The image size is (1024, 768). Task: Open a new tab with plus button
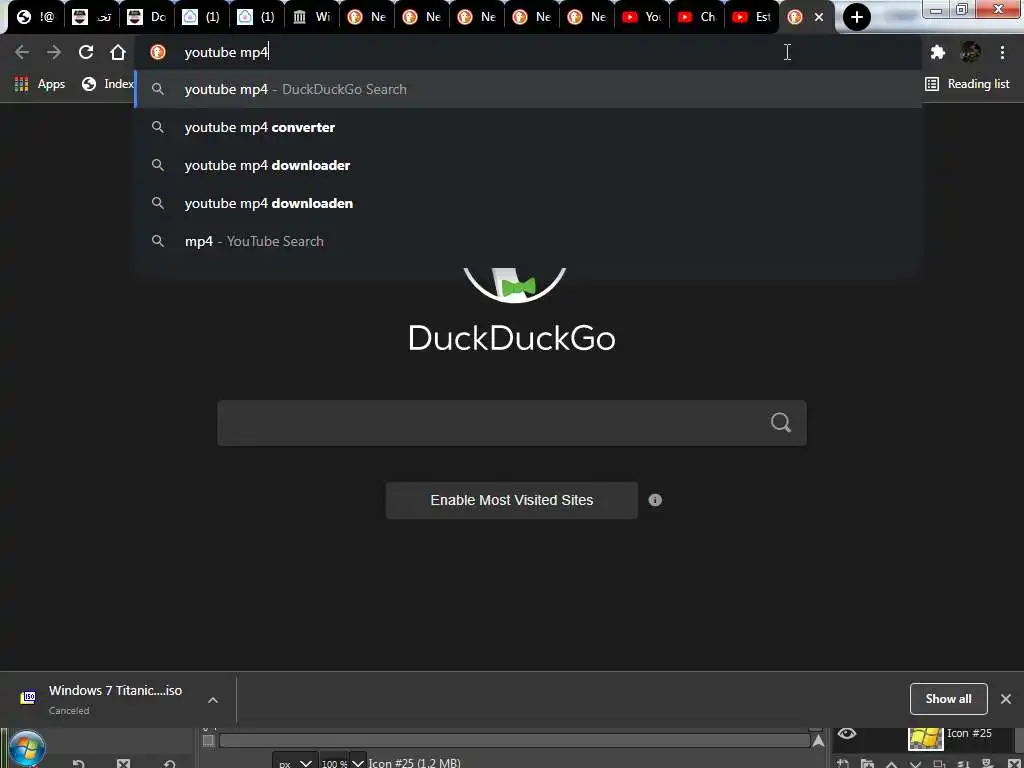857,17
